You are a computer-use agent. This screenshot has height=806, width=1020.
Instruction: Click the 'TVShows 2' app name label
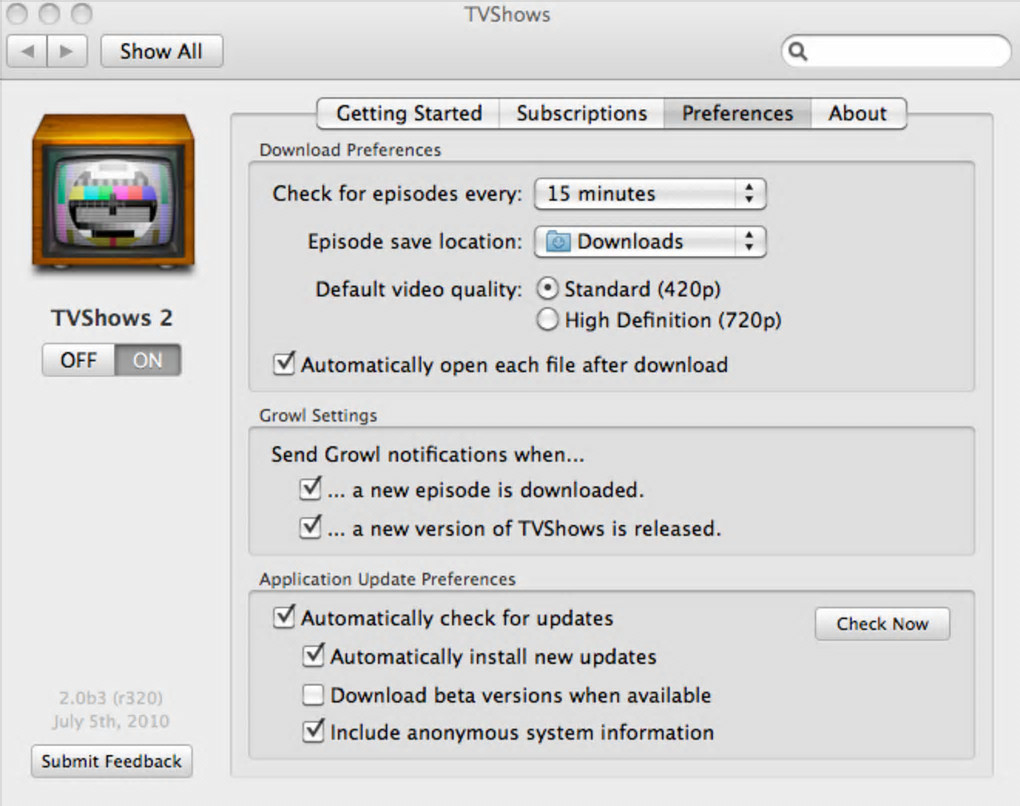click(x=112, y=317)
